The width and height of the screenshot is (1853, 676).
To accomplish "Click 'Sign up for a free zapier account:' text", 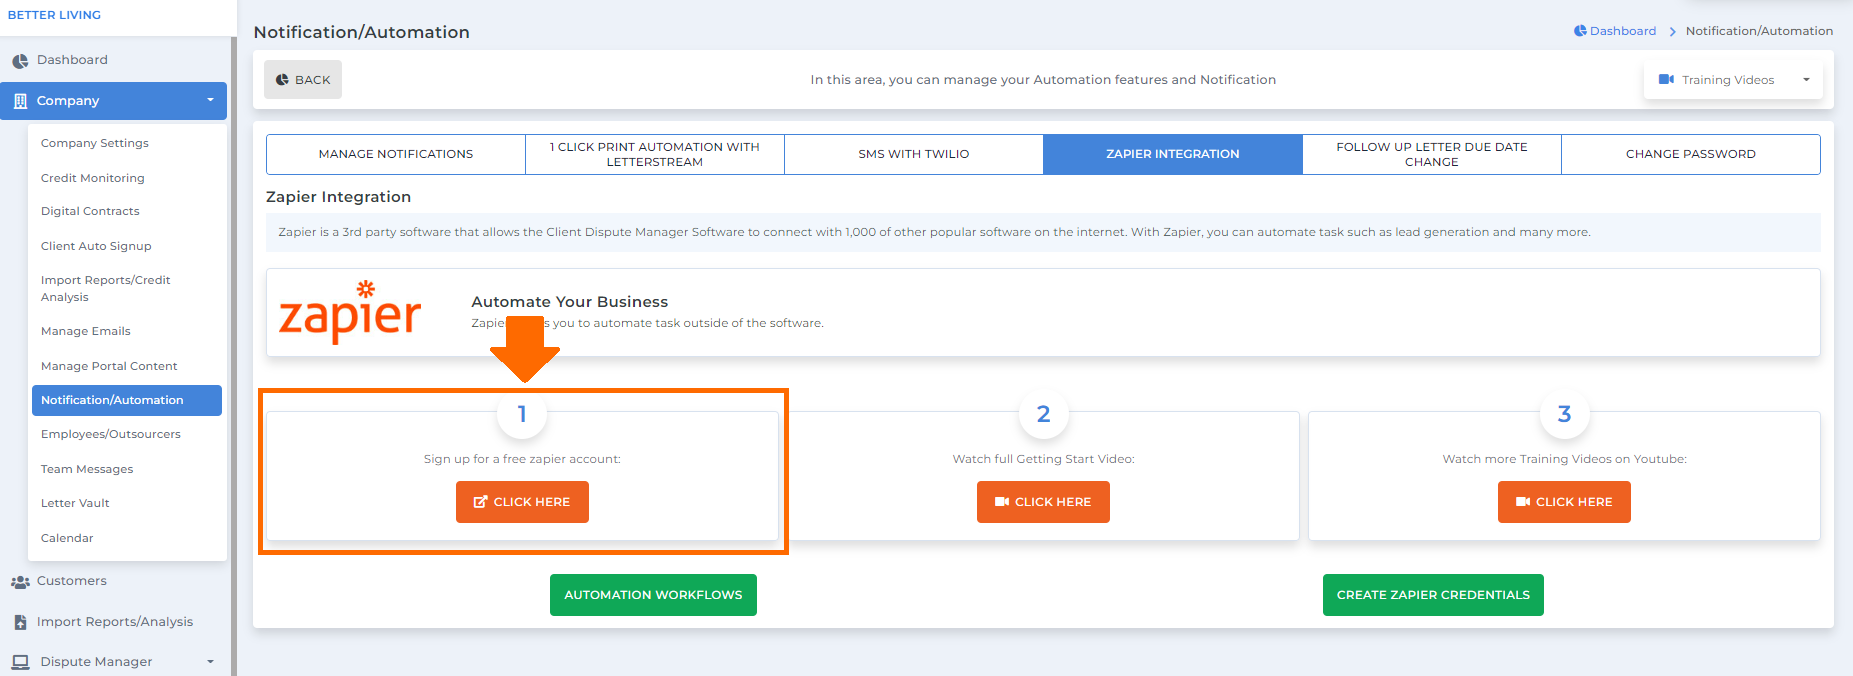I will click(522, 459).
